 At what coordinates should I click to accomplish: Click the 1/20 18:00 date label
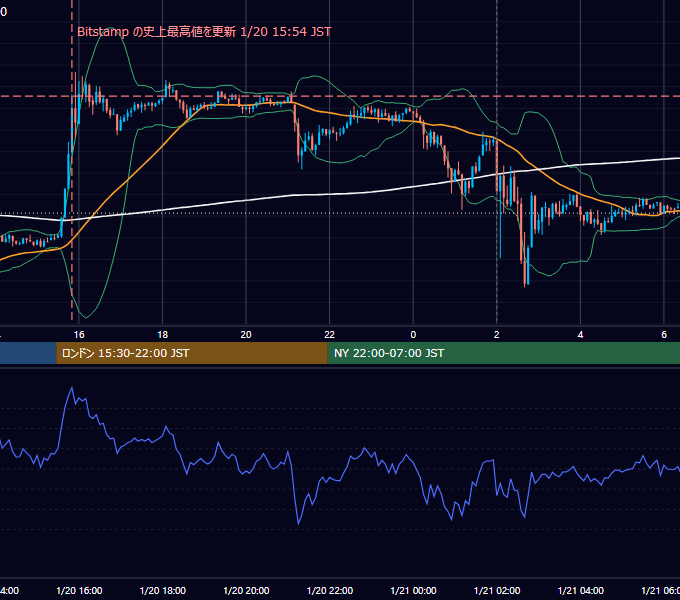click(x=163, y=590)
